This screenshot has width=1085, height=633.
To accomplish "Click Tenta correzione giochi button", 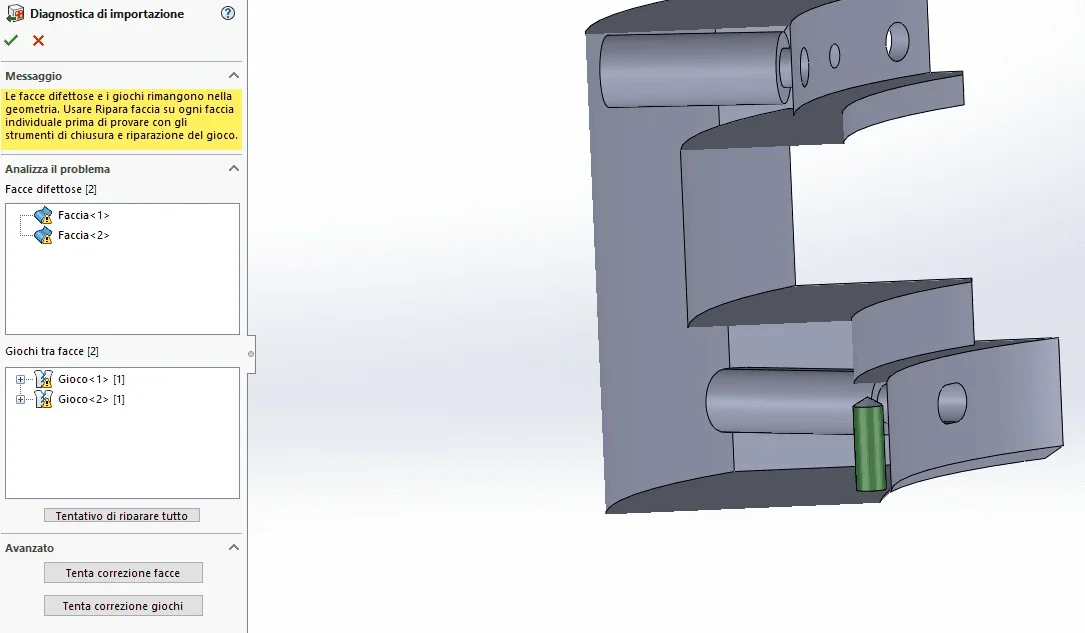I will pyautogui.click(x=123, y=606).
